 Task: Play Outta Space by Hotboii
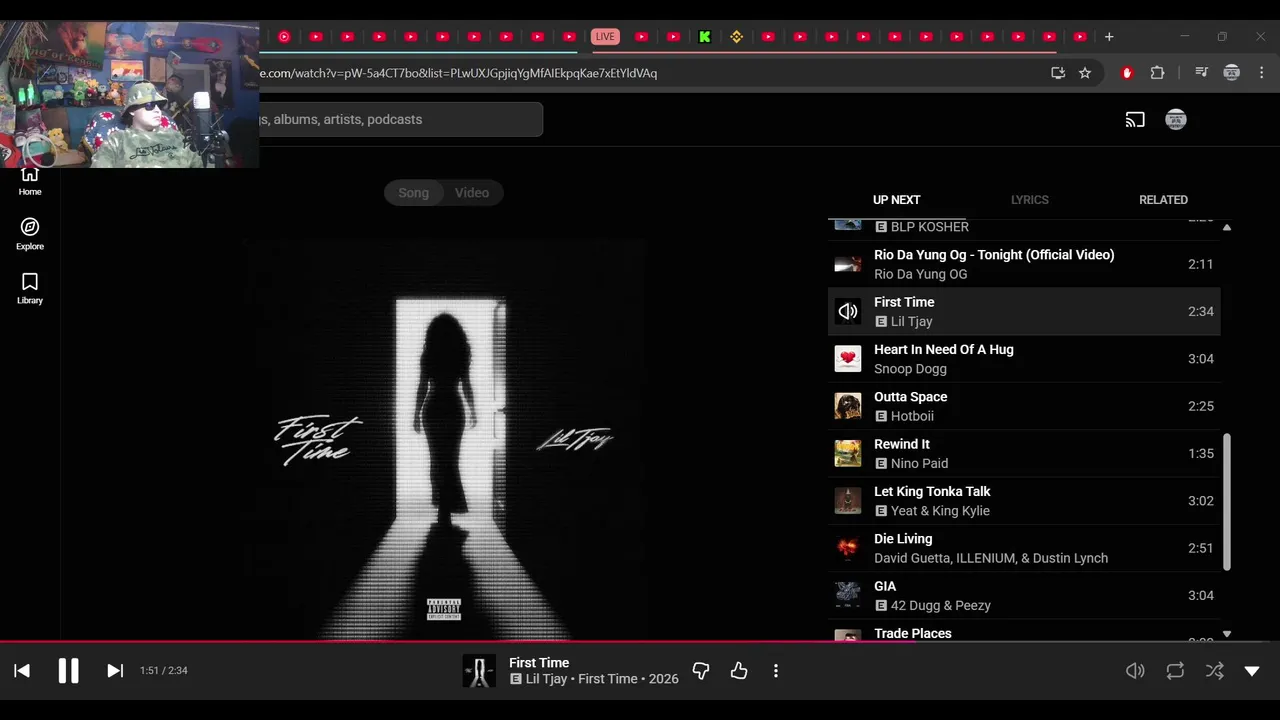1024,406
